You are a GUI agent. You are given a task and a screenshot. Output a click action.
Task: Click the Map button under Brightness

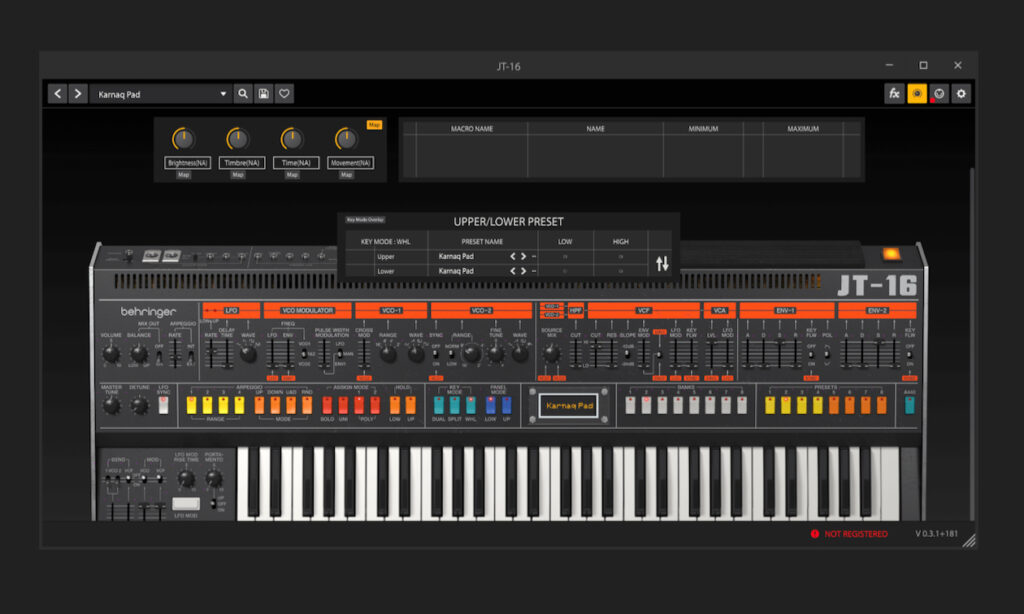184,174
